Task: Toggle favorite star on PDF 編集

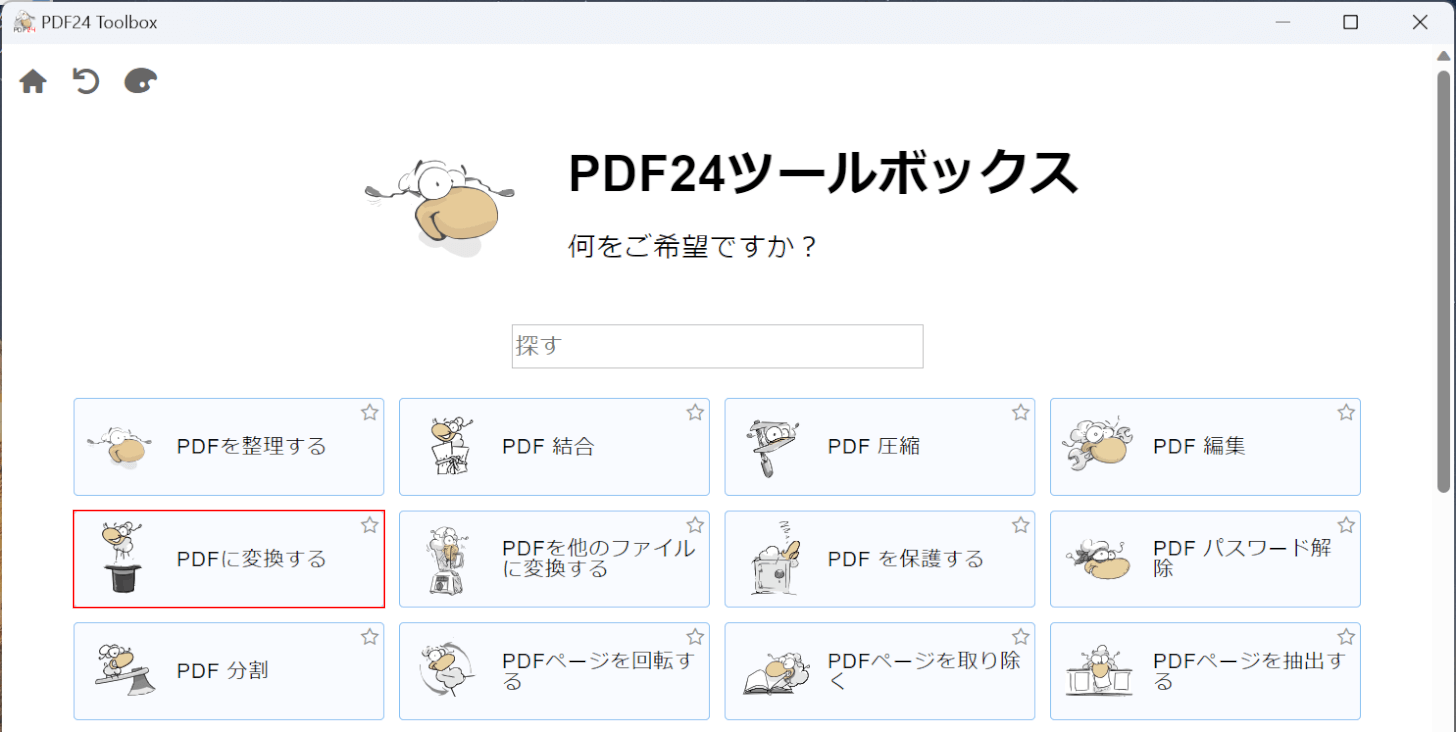Action: [1346, 412]
